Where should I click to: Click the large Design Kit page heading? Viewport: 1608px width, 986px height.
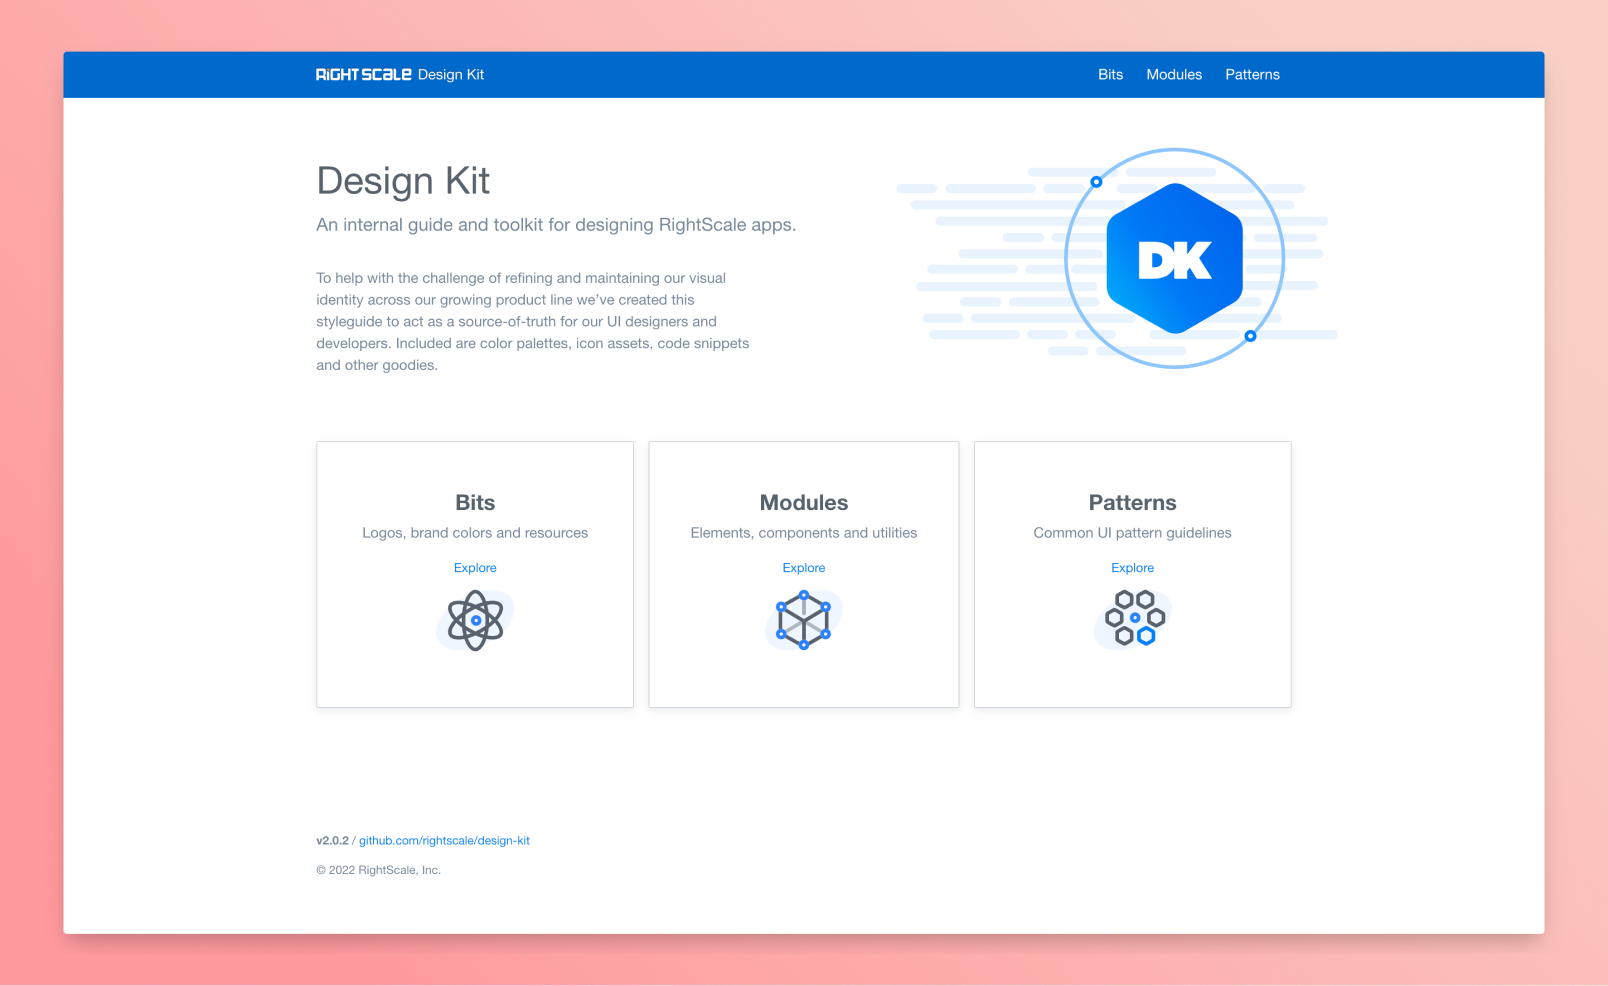click(x=403, y=181)
